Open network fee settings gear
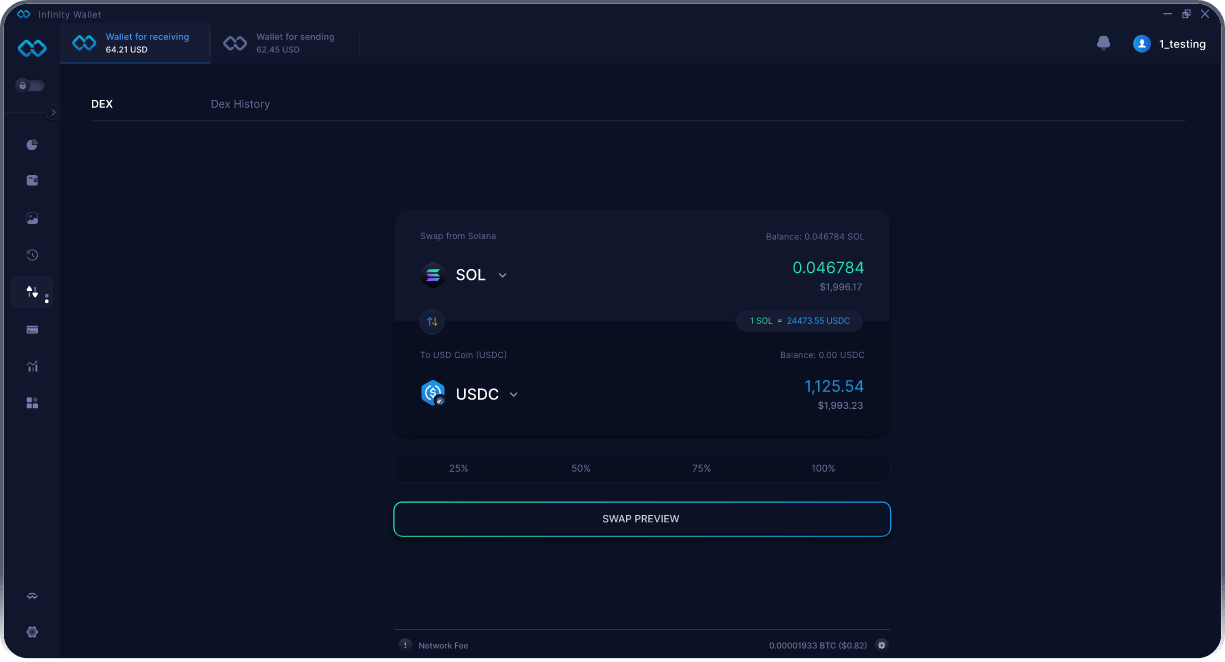Viewport: 1225px width, 662px height. tap(881, 645)
